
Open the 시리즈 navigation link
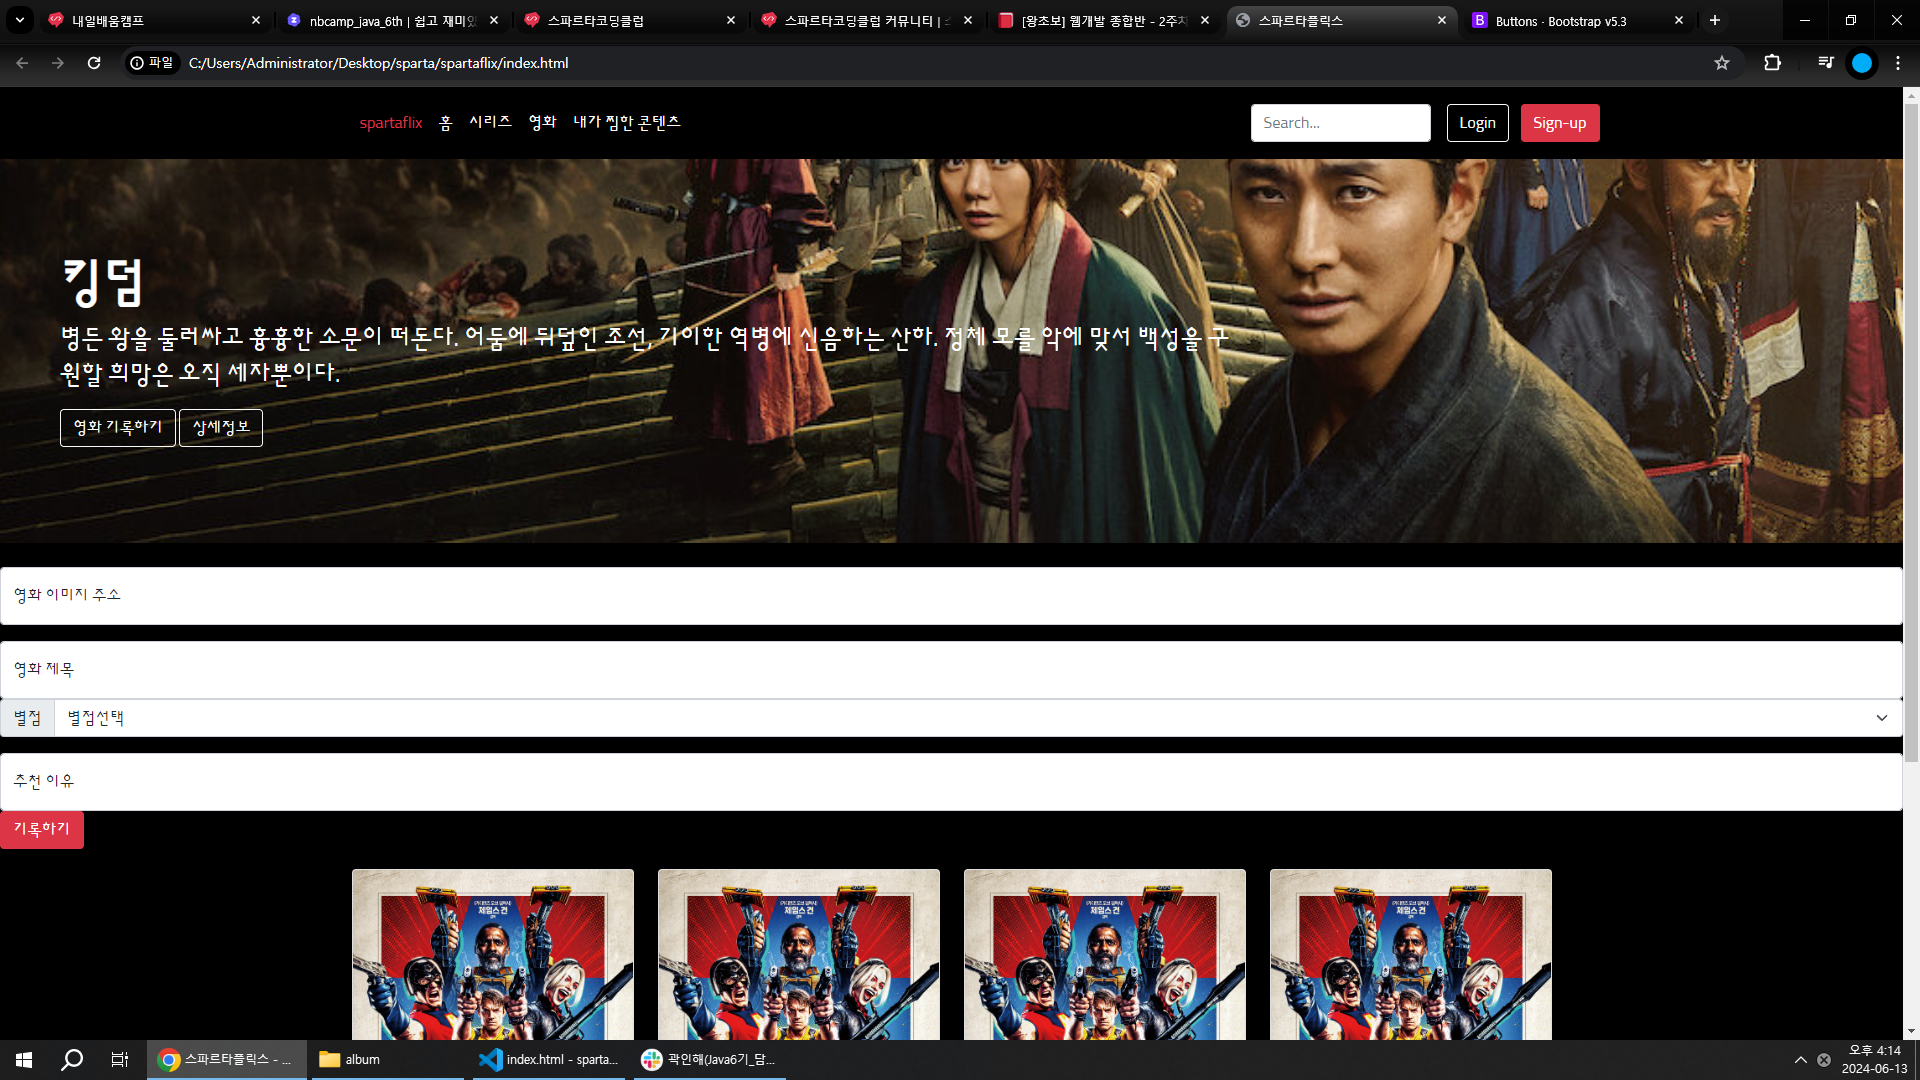click(491, 122)
